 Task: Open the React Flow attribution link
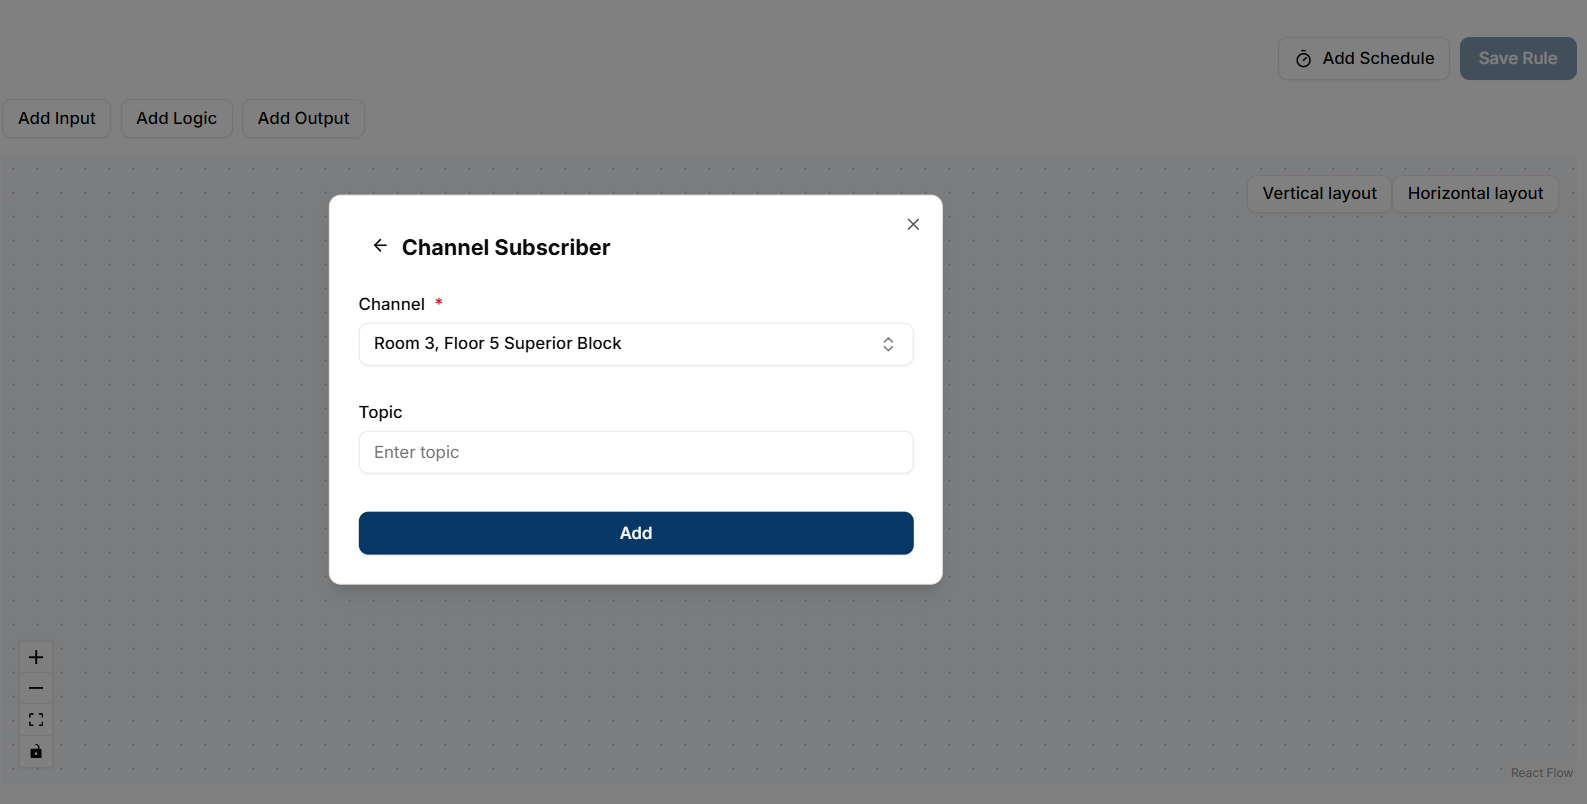click(1541, 773)
